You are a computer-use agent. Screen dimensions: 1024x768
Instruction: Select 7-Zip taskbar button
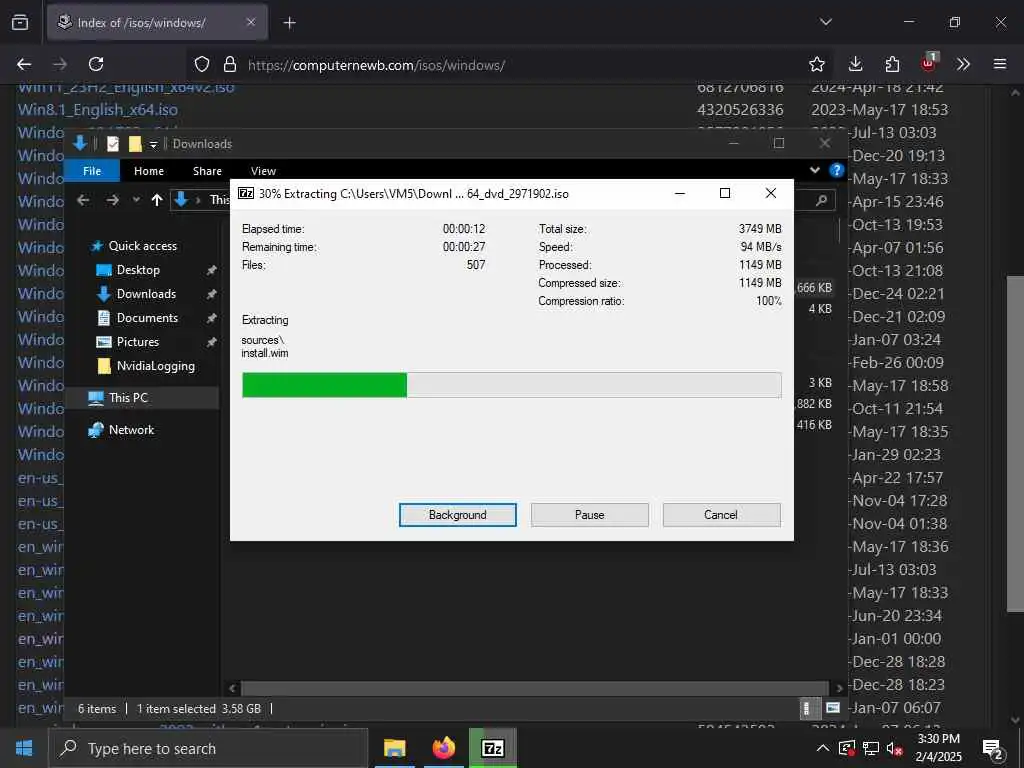[492, 748]
